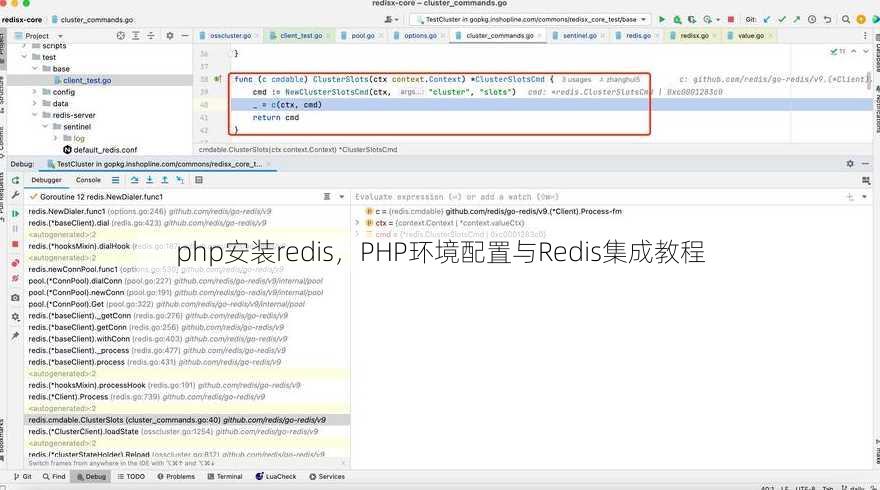
Task: Switch to sentinel.go editor tab
Action: (578, 35)
